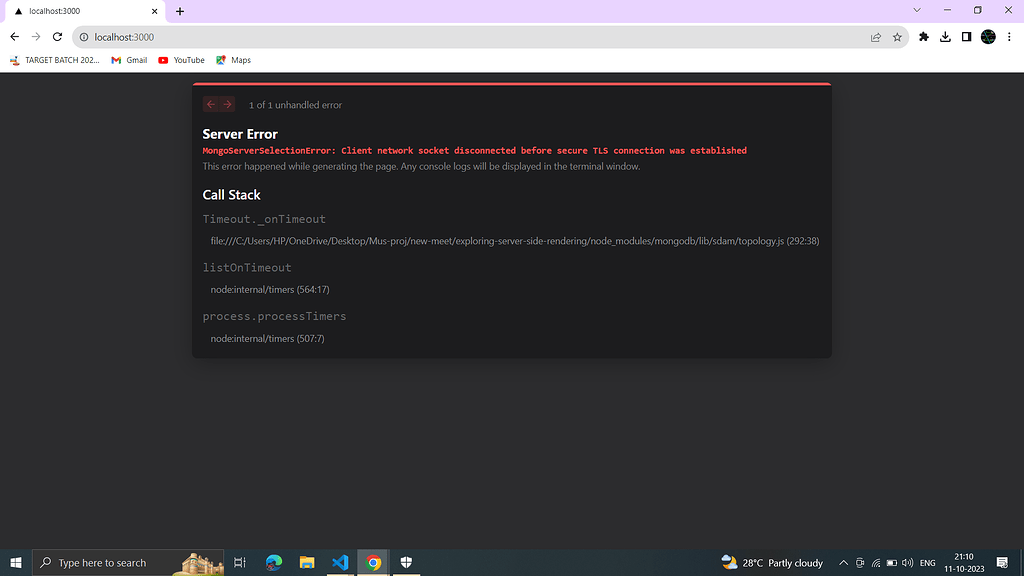Open Visual Studio Code from the taskbar
This screenshot has width=1024, height=576.
340,563
